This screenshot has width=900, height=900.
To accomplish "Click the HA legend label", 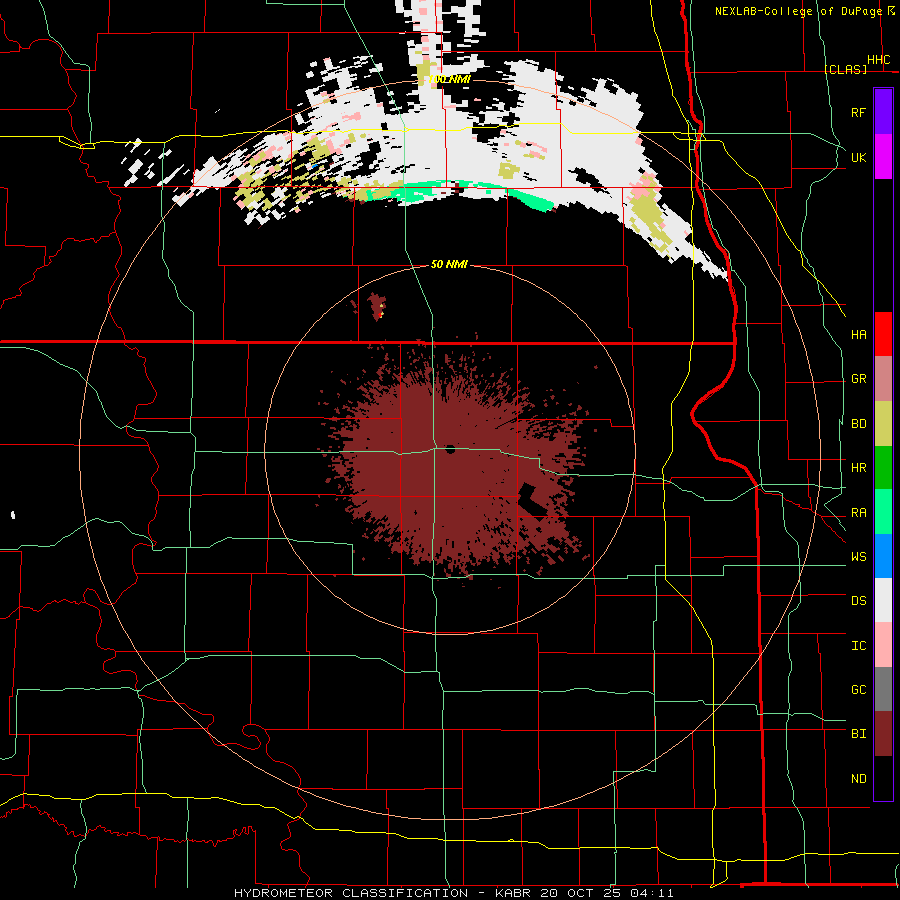I will [858, 335].
